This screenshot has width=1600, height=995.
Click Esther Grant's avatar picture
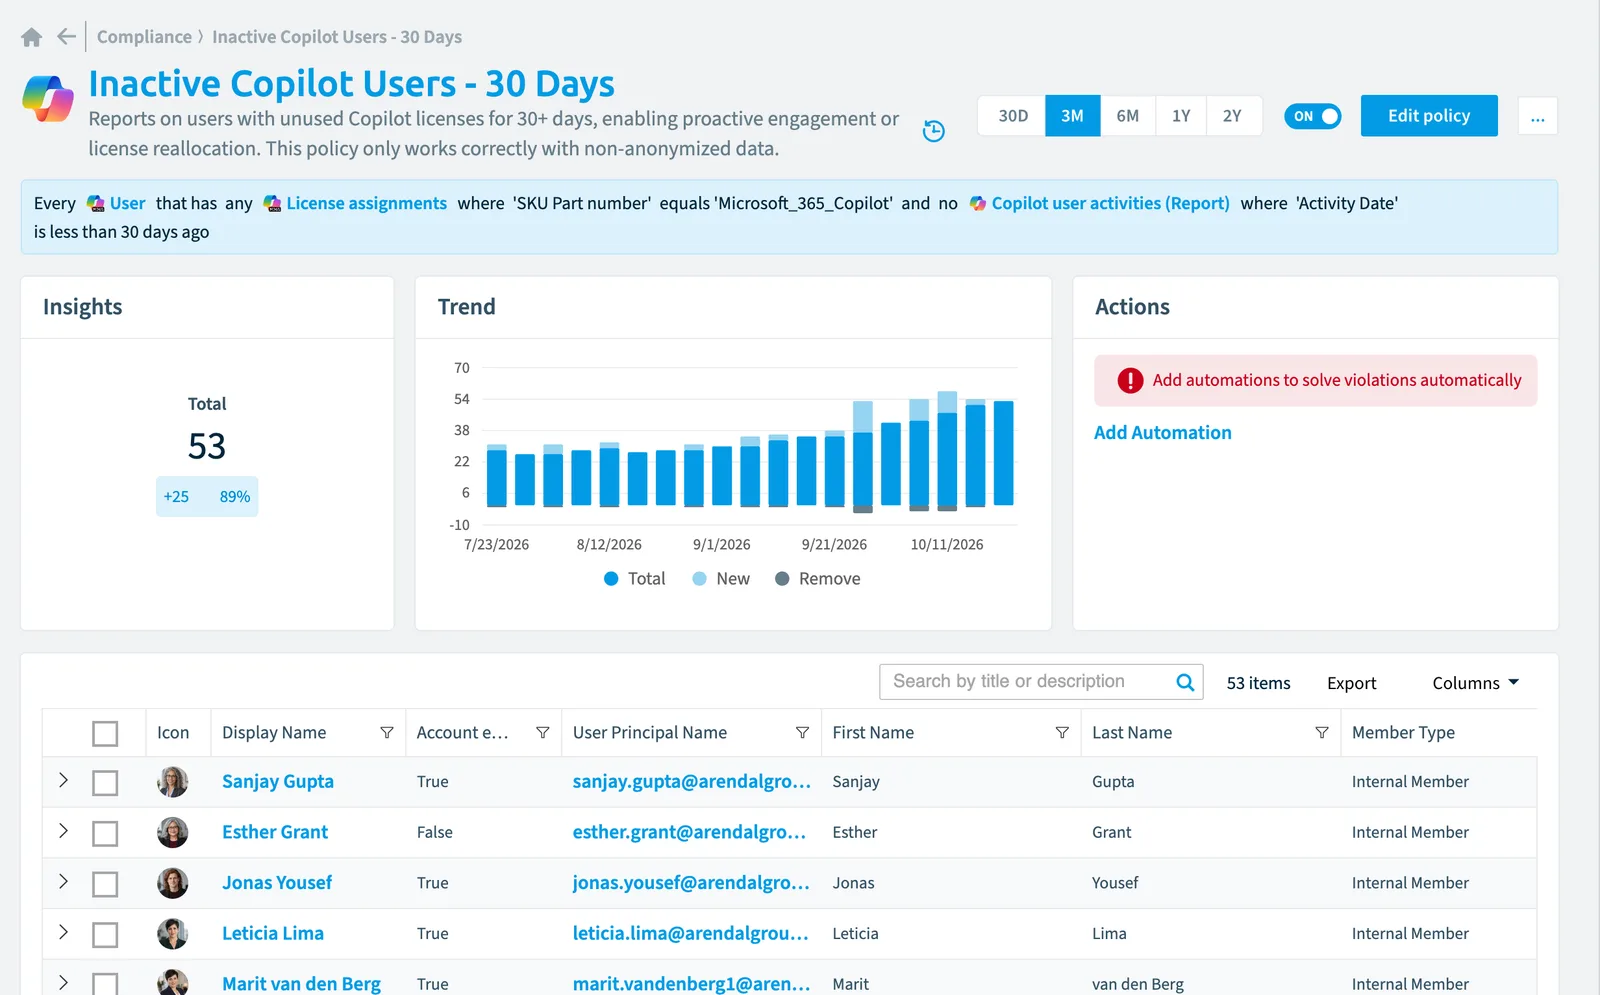[x=173, y=832]
